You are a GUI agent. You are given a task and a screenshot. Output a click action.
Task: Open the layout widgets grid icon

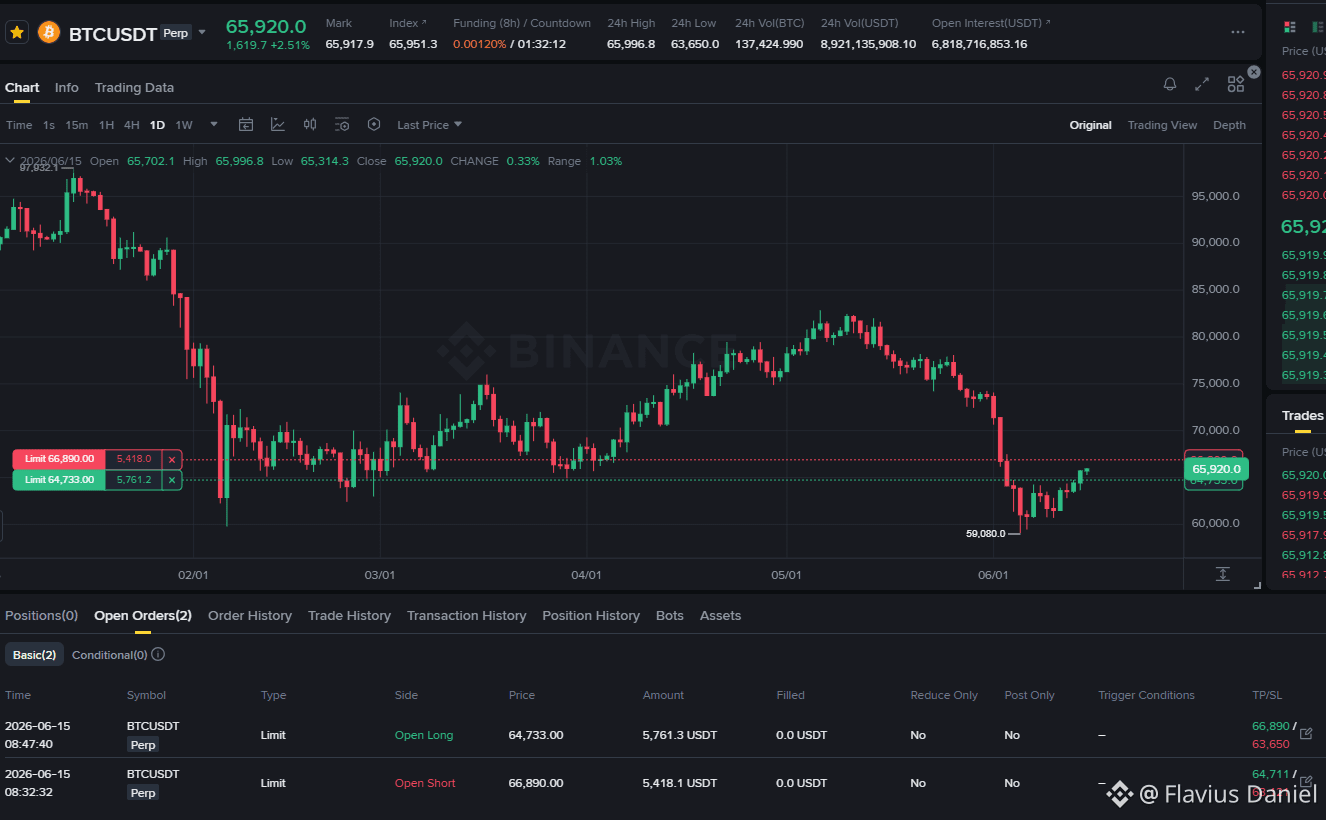point(1236,85)
